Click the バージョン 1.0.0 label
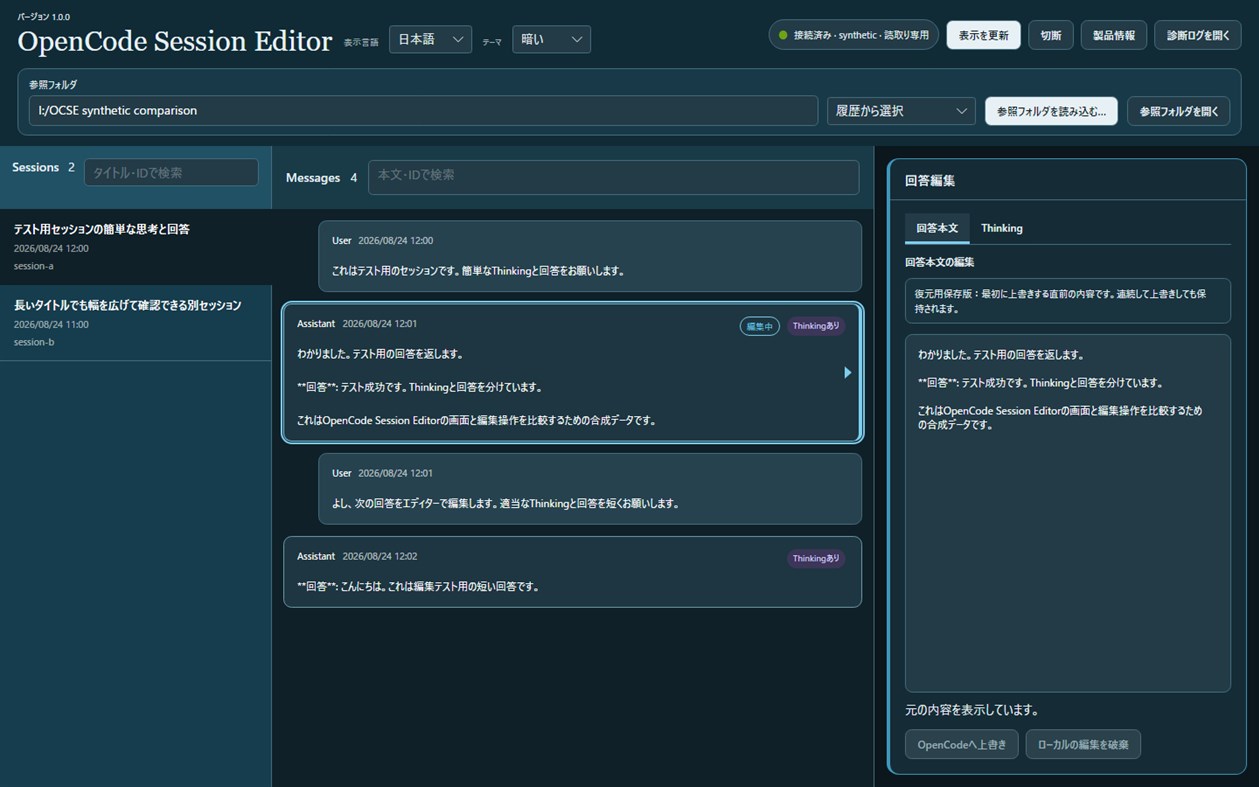 click(44, 17)
